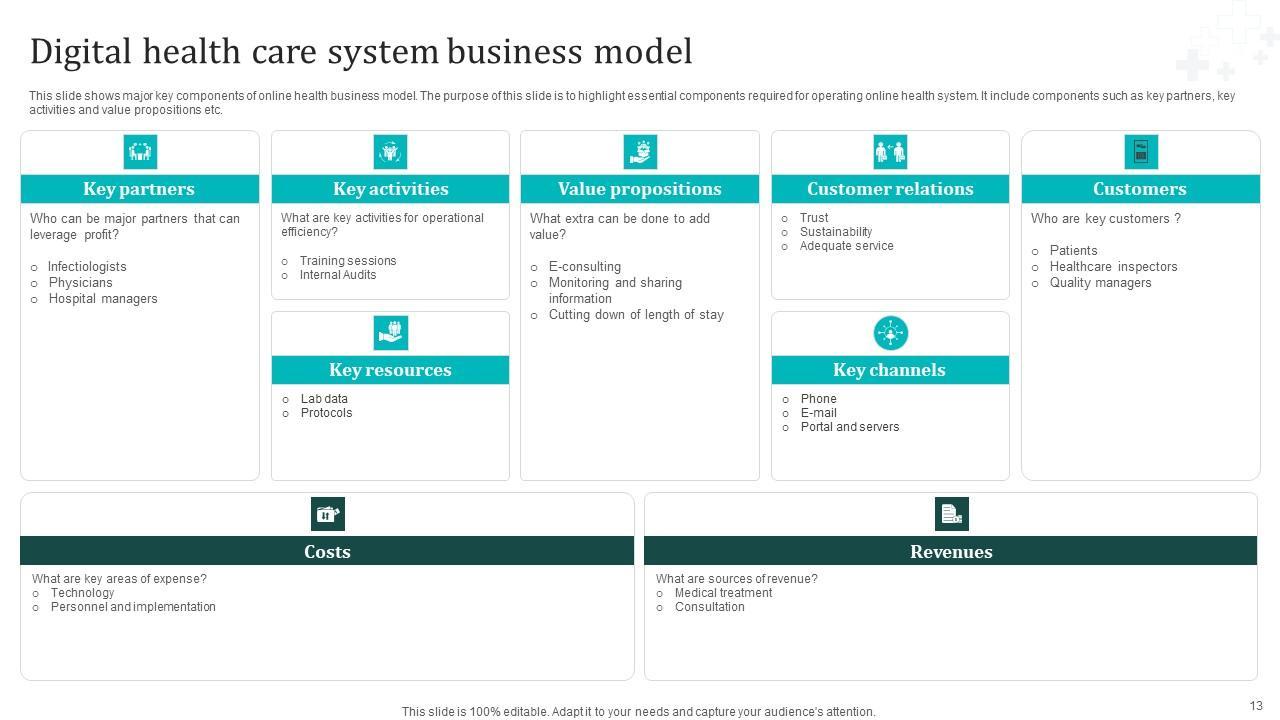Select the Value propositions header
Image resolution: width=1280 pixels, height=720 pixels.
(640, 189)
